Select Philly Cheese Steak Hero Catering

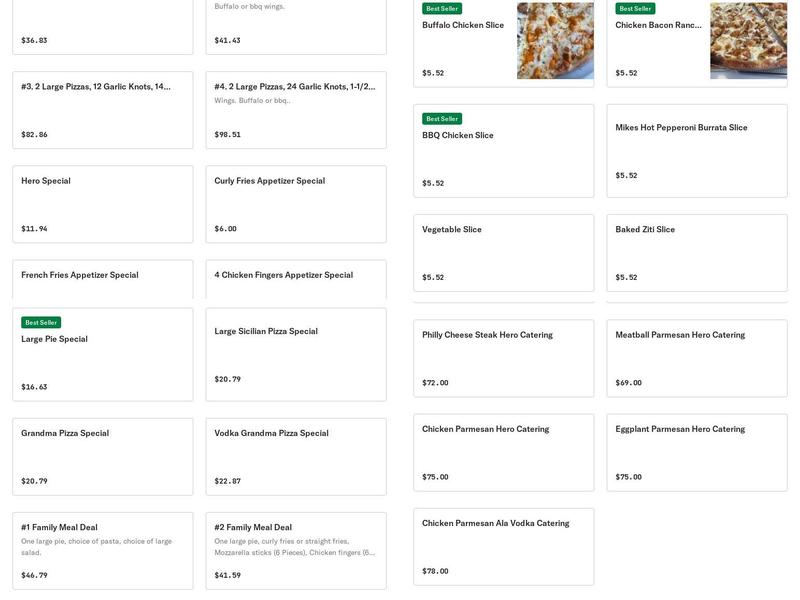click(503, 358)
